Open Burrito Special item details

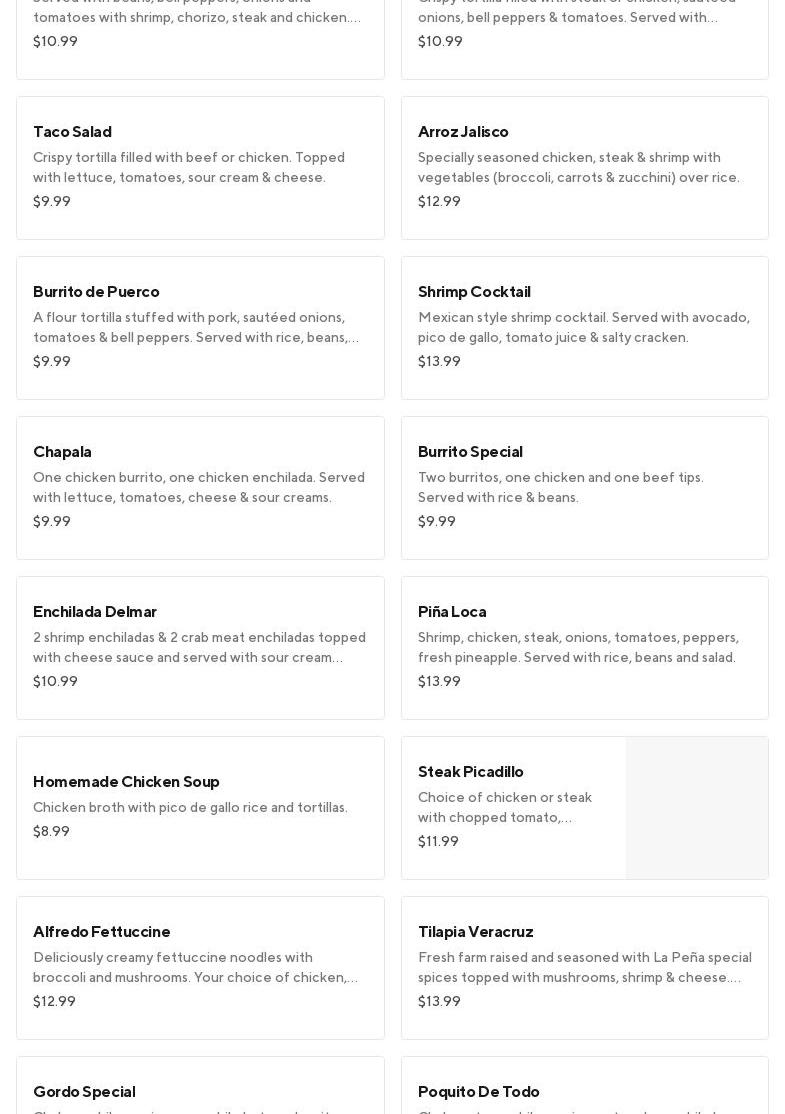pos(584,487)
